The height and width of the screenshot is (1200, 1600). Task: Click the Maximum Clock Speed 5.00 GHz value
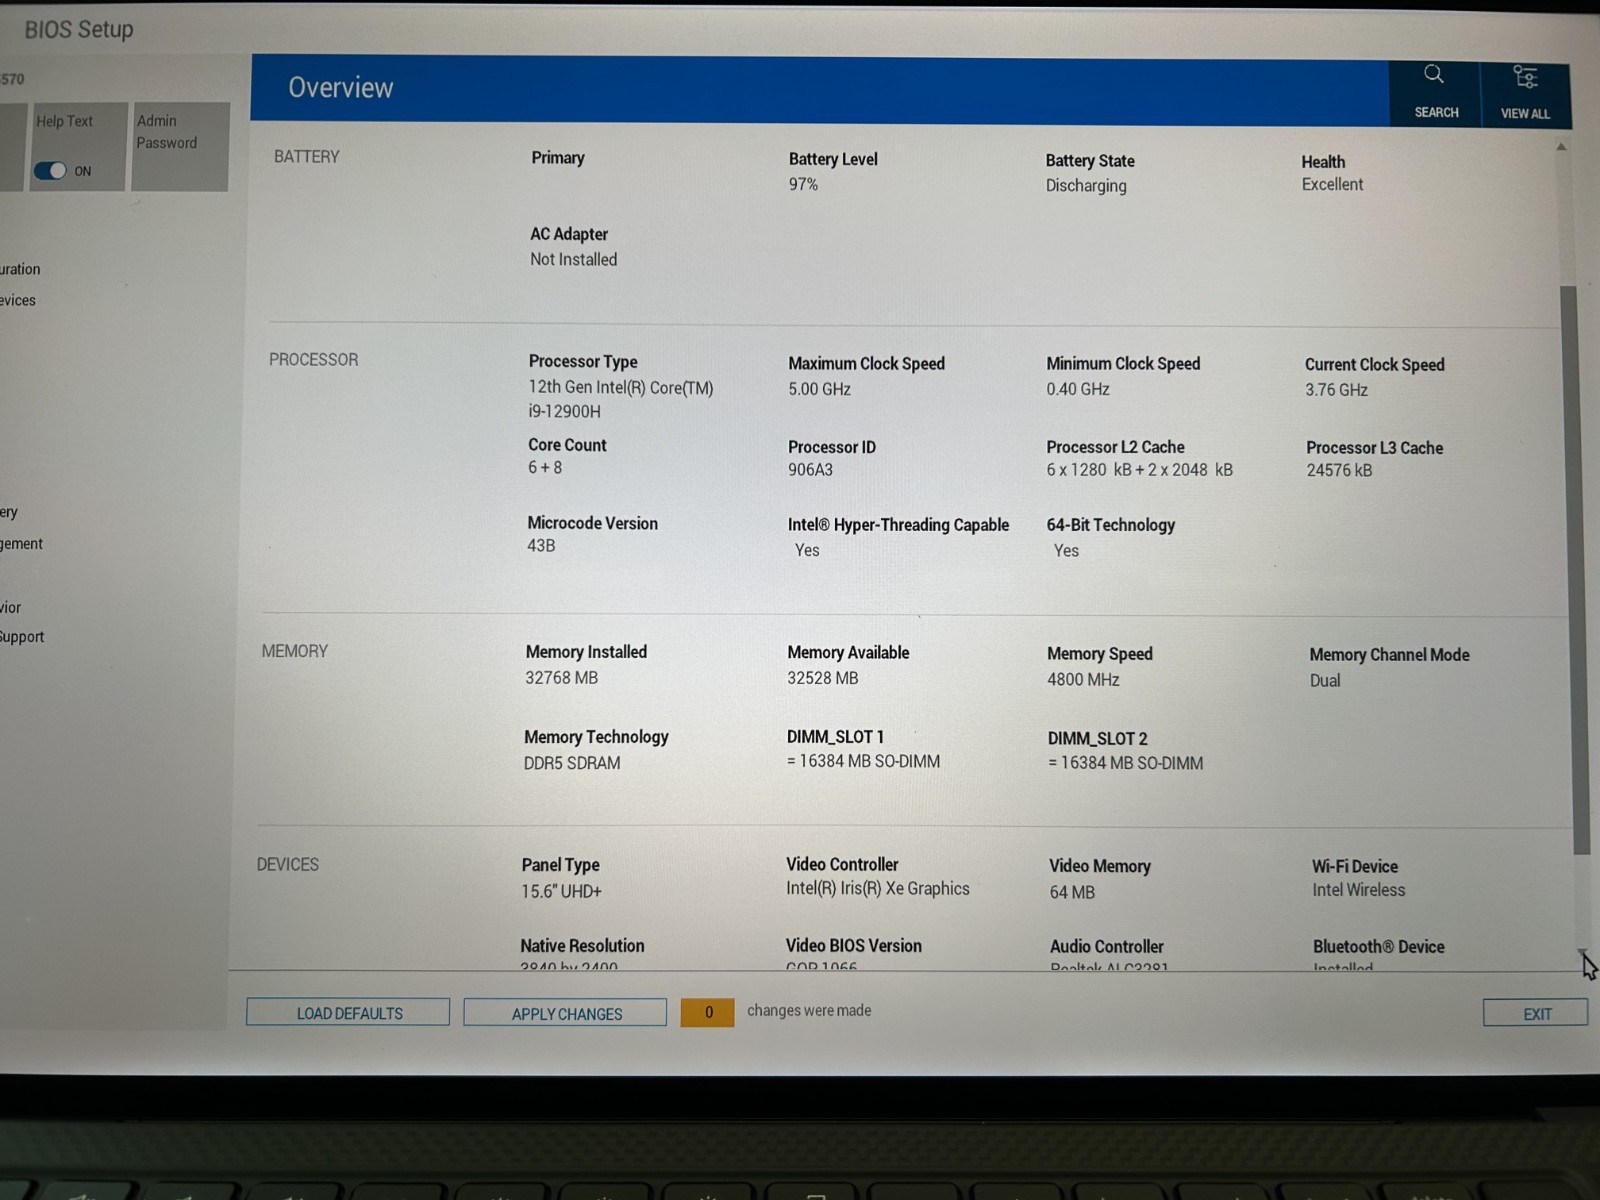[x=819, y=390]
